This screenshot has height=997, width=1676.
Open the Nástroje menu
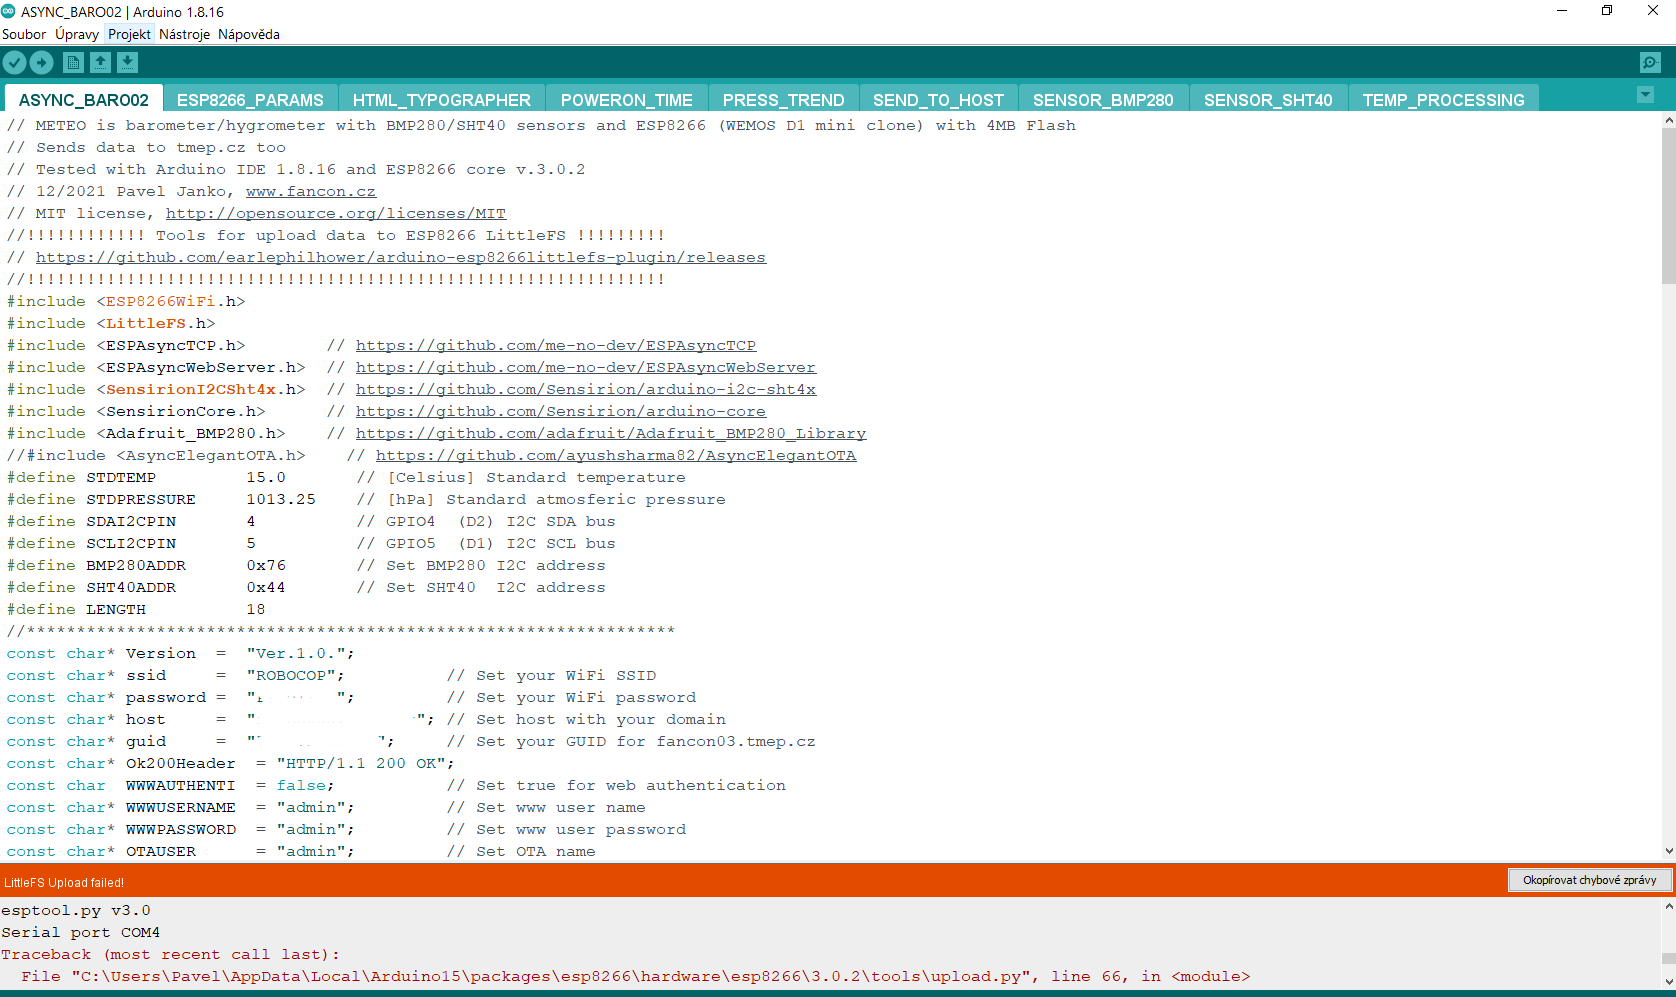point(184,34)
